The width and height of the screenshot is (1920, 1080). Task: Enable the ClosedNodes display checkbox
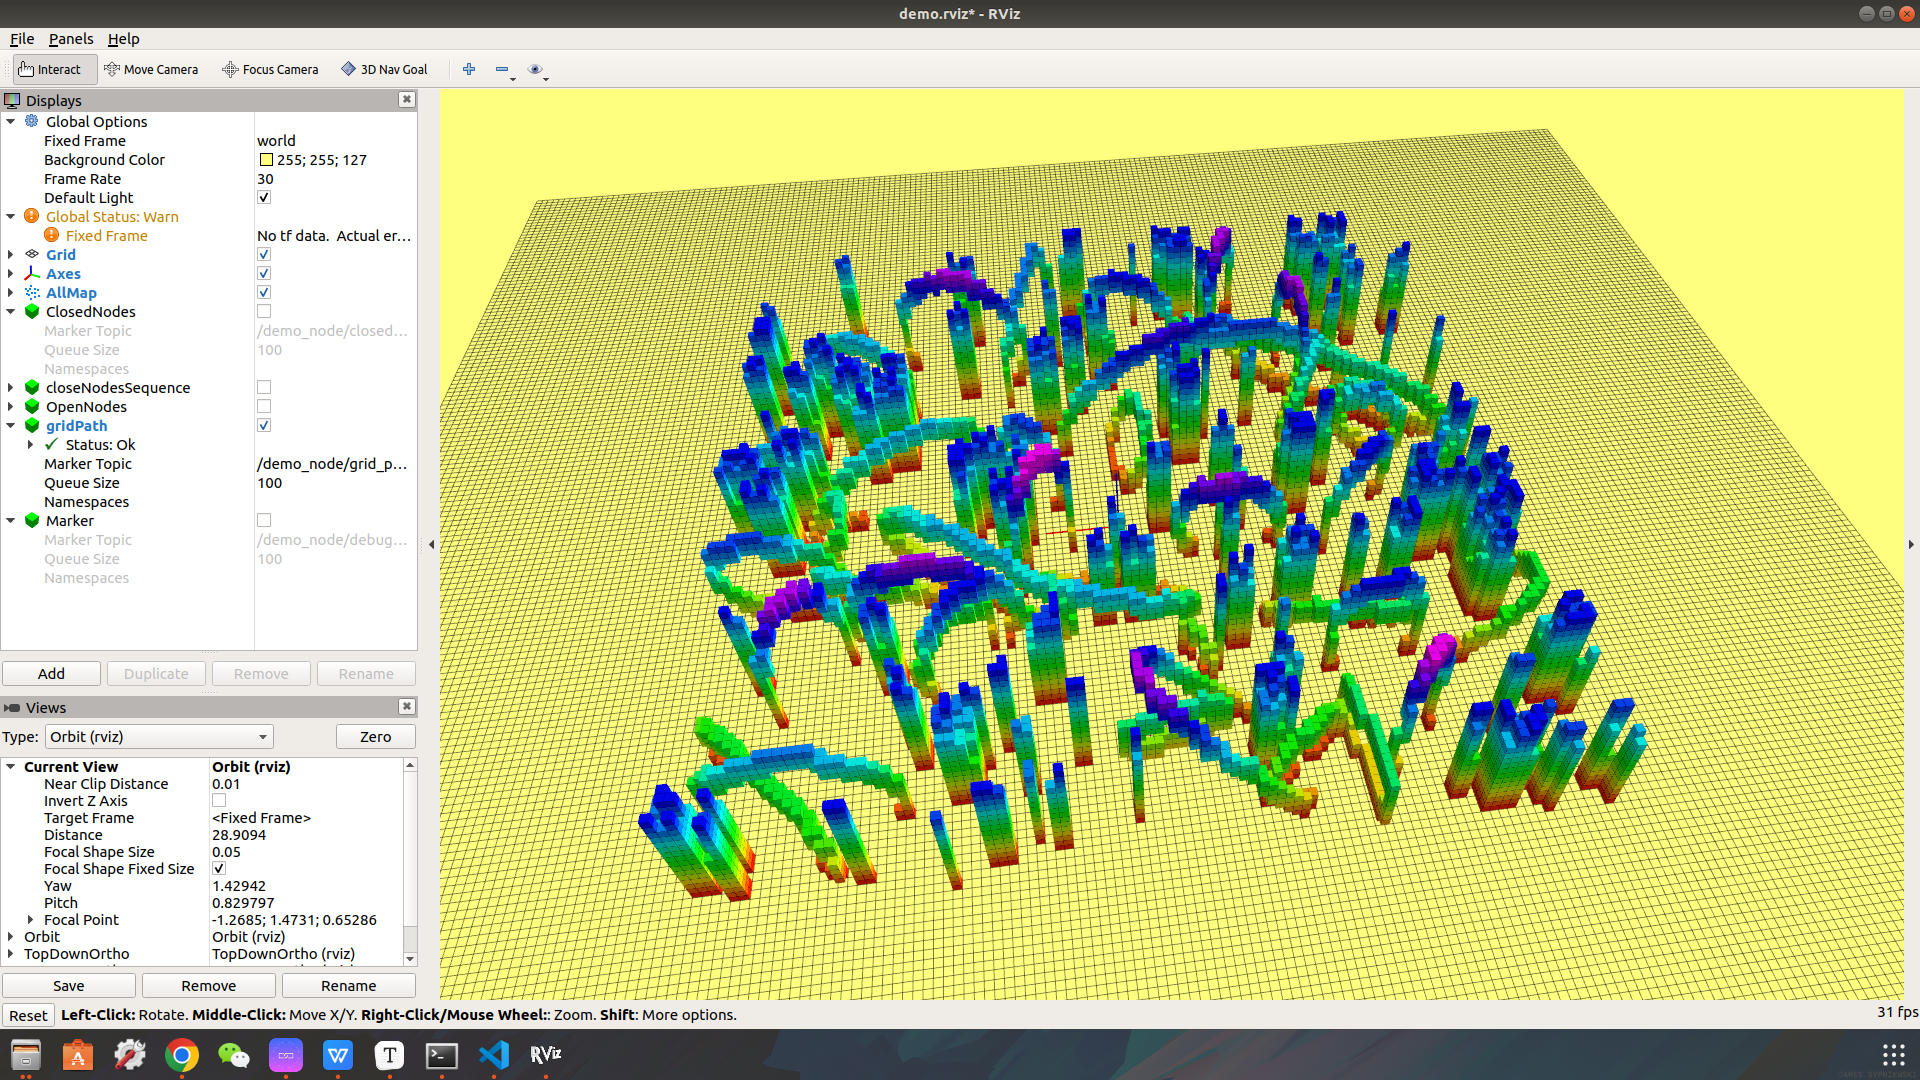coord(264,312)
